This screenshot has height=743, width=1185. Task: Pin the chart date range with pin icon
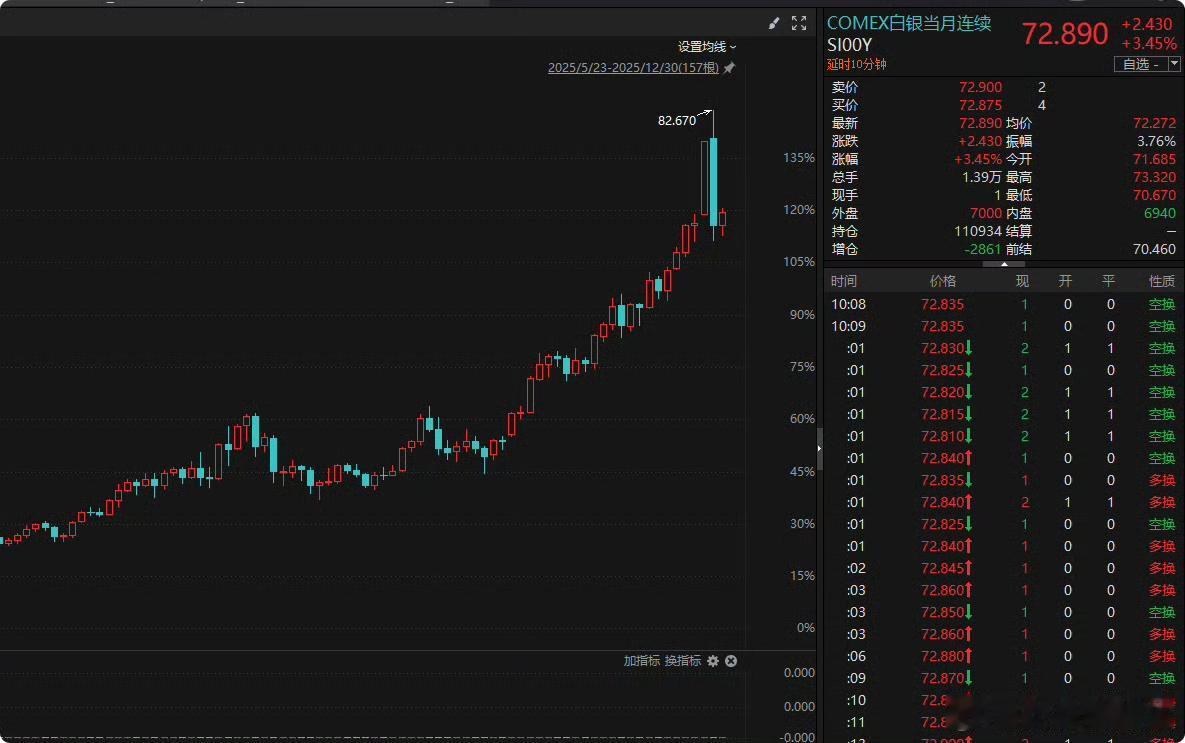[729, 68]
